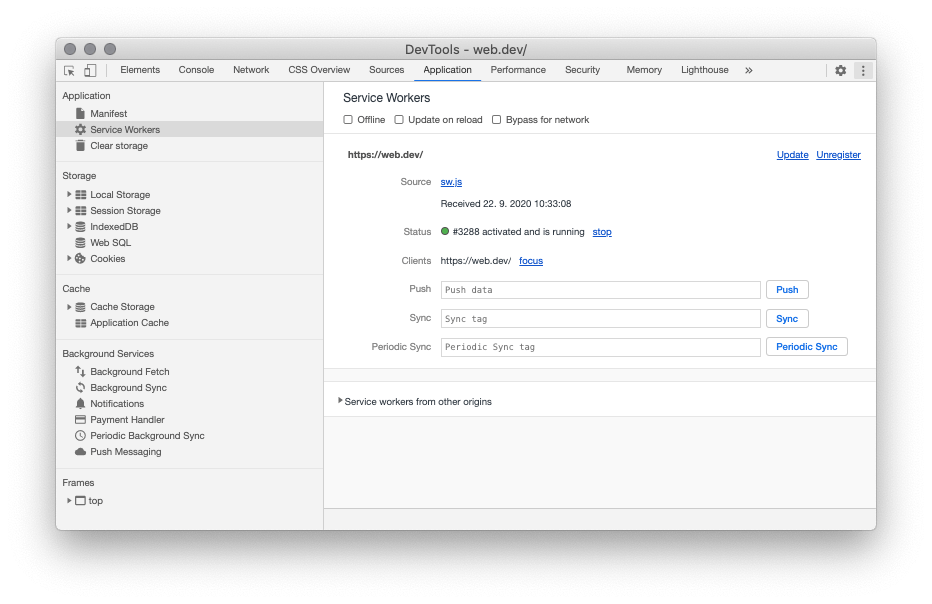The height and width of the screenshot is (604, 932).
Task: Click the Cookies cookie icon
Action: tap(80, 259)
